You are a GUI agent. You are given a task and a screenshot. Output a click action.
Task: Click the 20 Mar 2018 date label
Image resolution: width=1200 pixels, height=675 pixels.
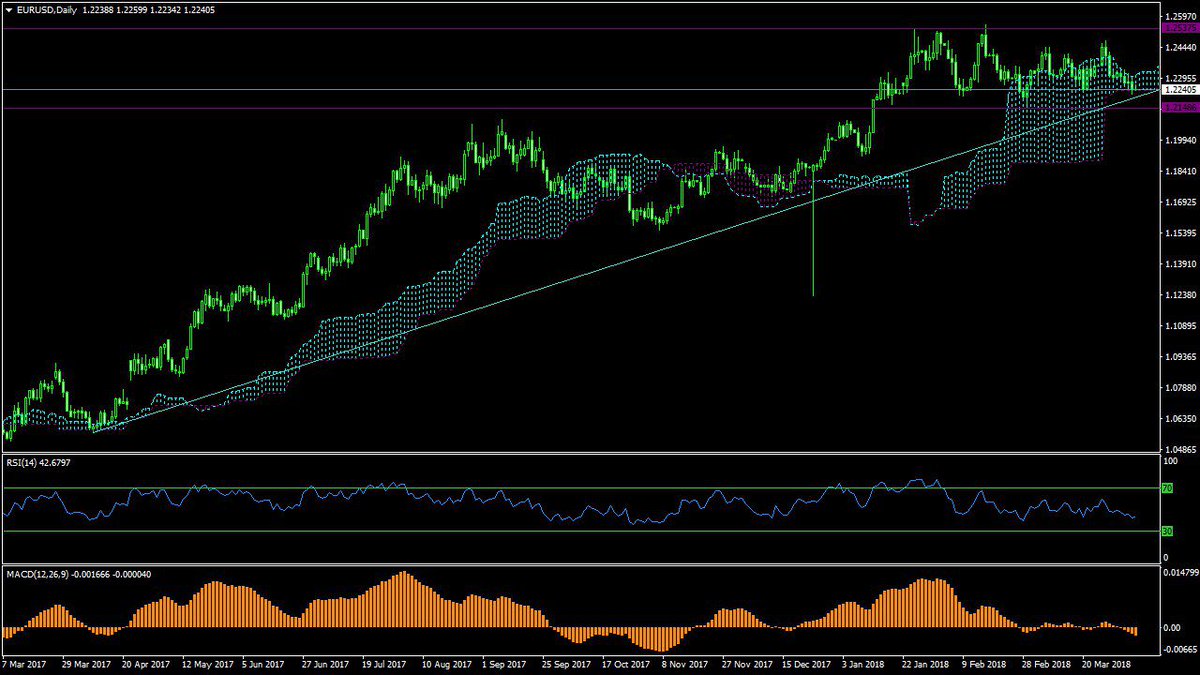pos(1108,663)
